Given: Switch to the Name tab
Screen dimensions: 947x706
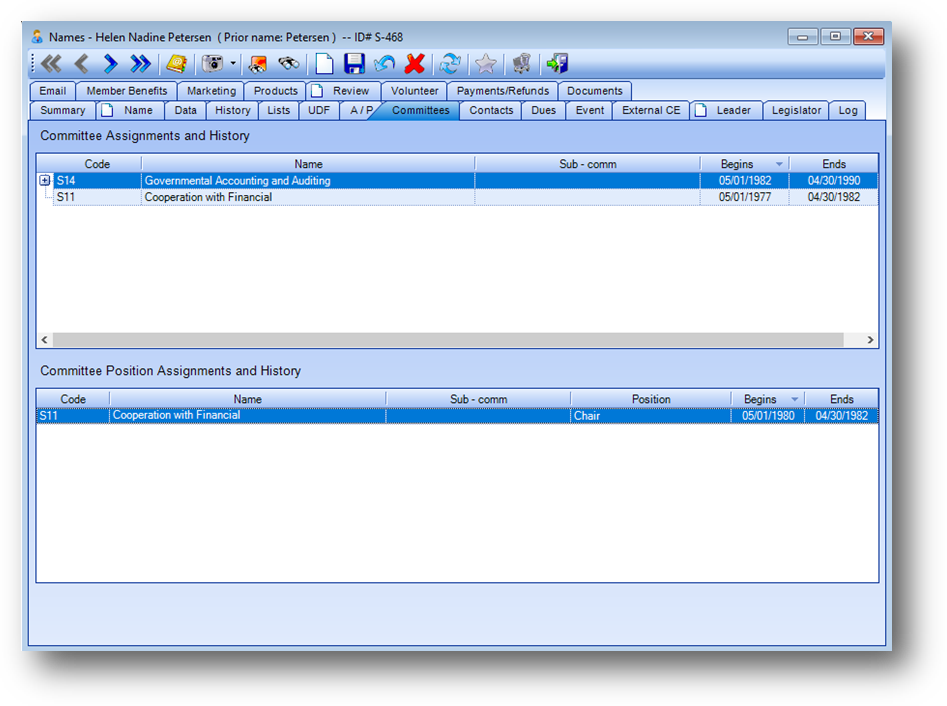Looking at the screenshot, I should pyautogui.click(x=130, y=110).
